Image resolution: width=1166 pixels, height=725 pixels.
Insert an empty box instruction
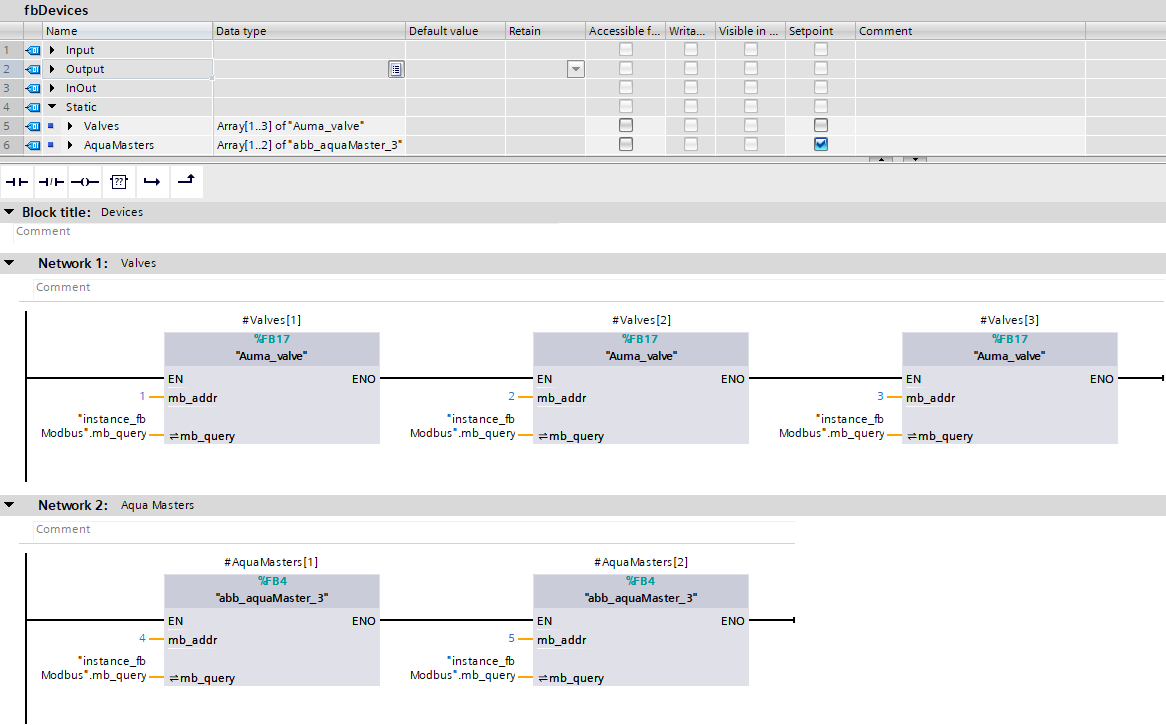(x=119, y=182)
